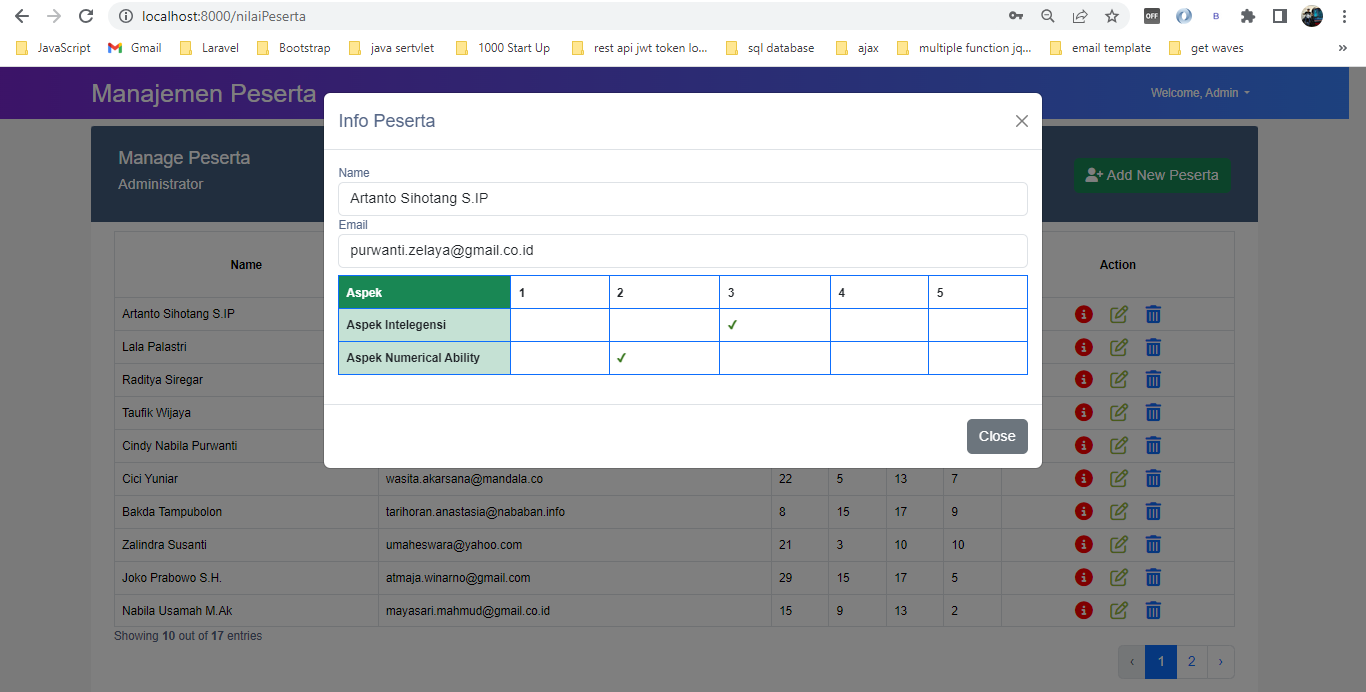Open ajax bookmark folder
Viewport: 1366px width, 692px height.
857,48
